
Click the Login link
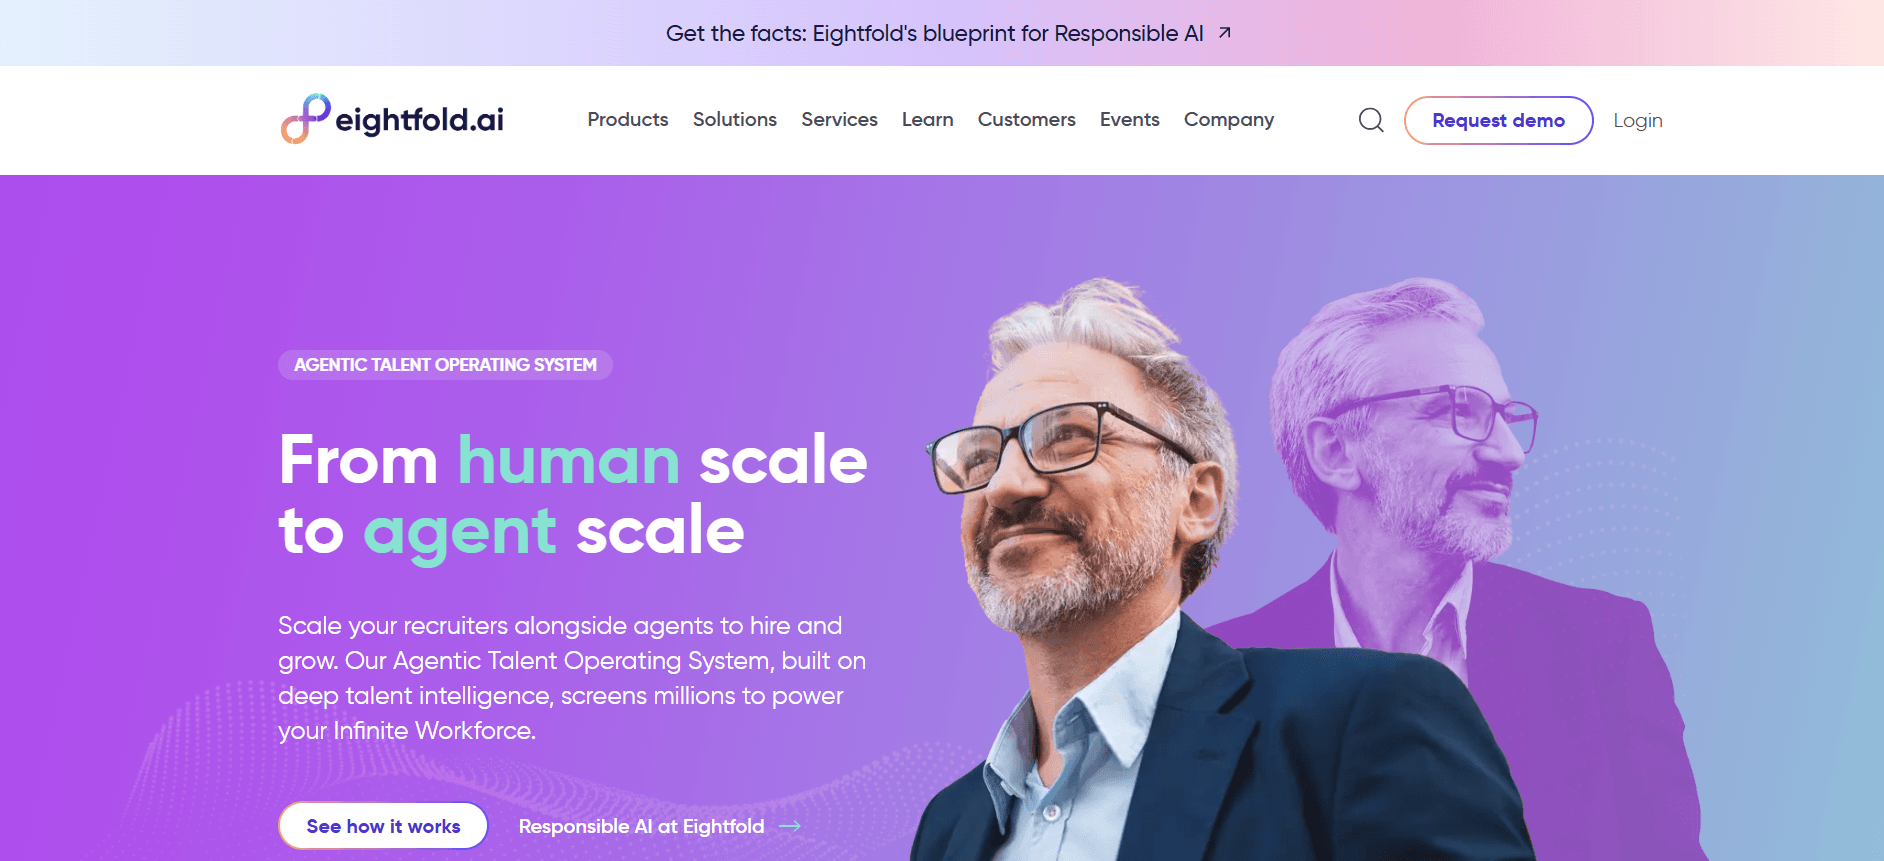tap(1638, 121)
